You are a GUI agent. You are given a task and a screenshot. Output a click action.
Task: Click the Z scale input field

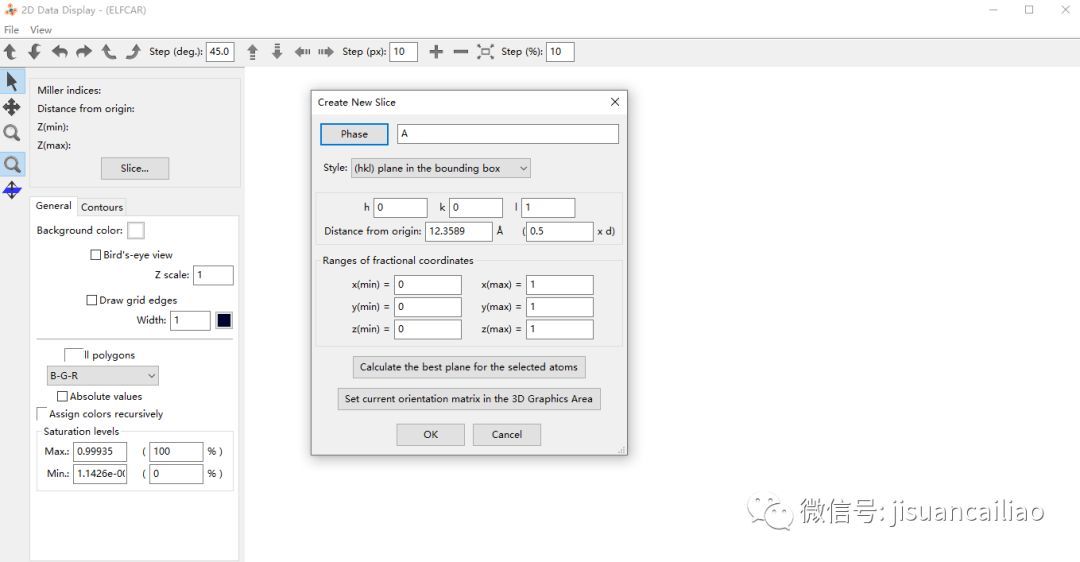[x=214, y=275]
